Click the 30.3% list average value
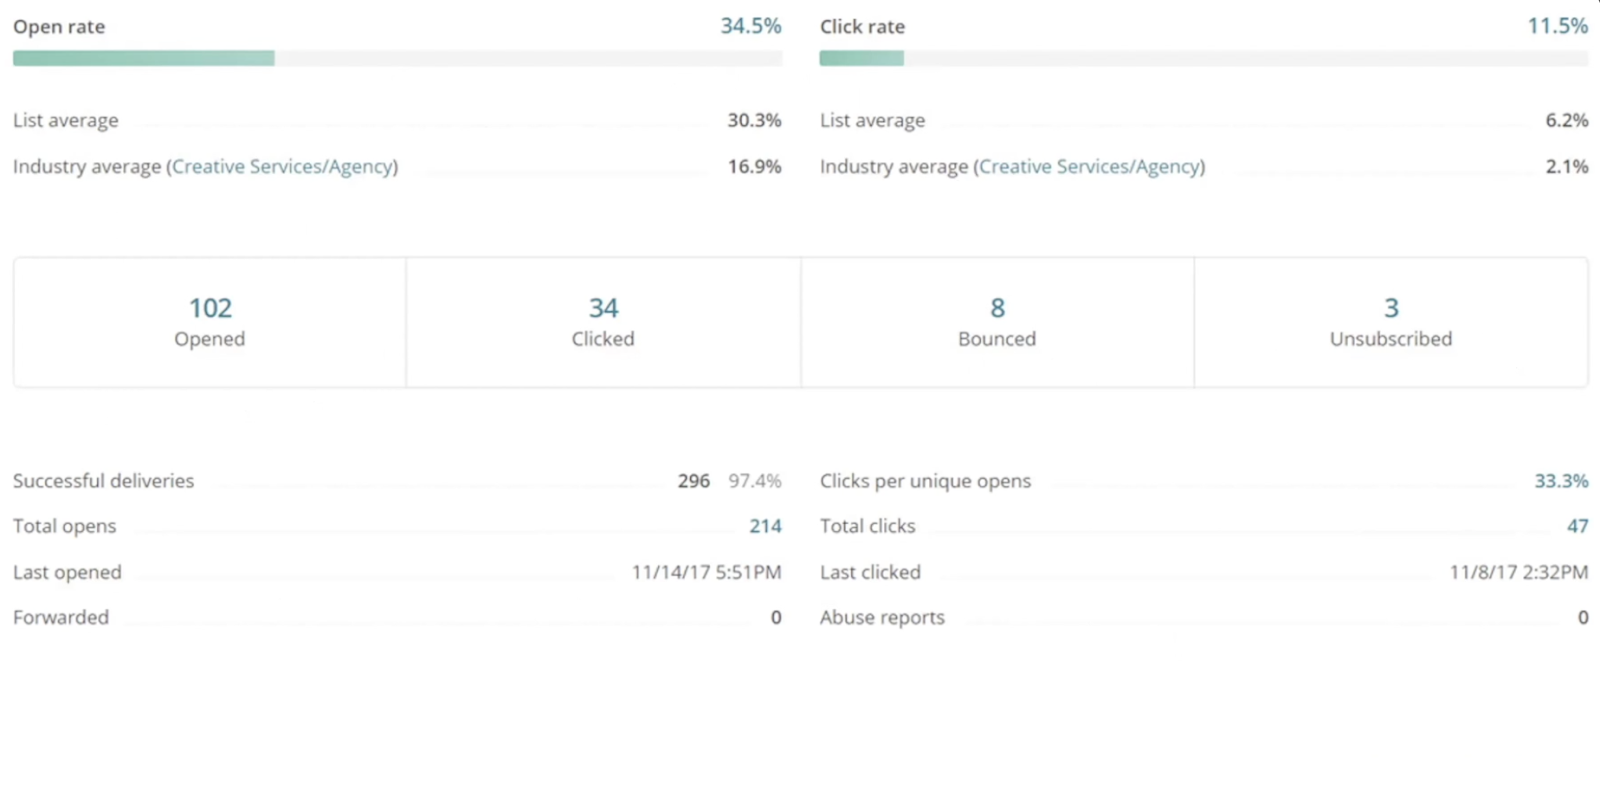 754,120
